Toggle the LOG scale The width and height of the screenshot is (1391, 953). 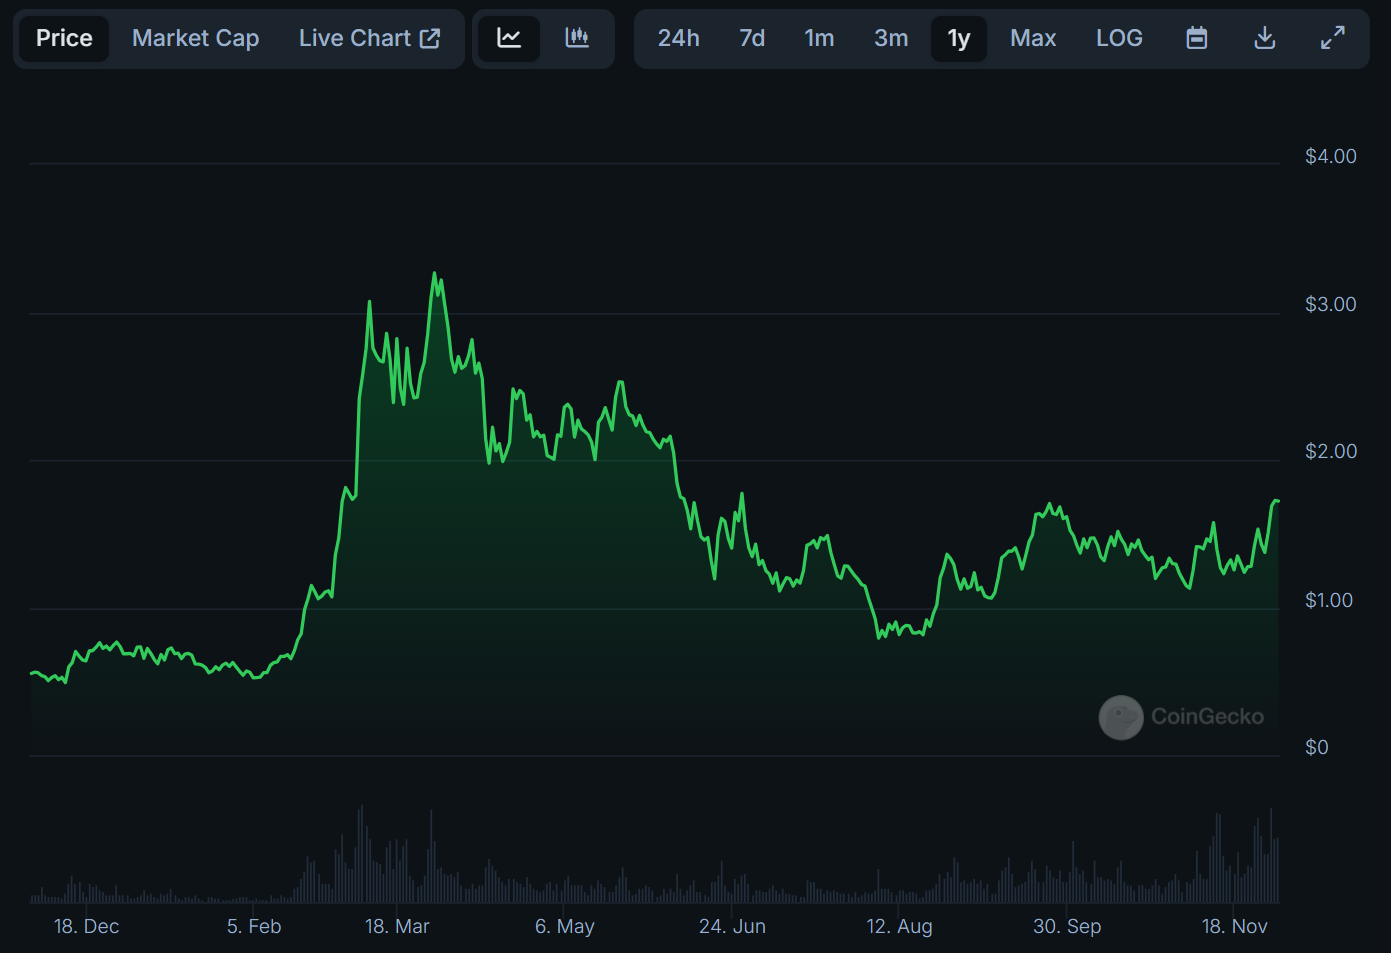[x=1119, y=38]
